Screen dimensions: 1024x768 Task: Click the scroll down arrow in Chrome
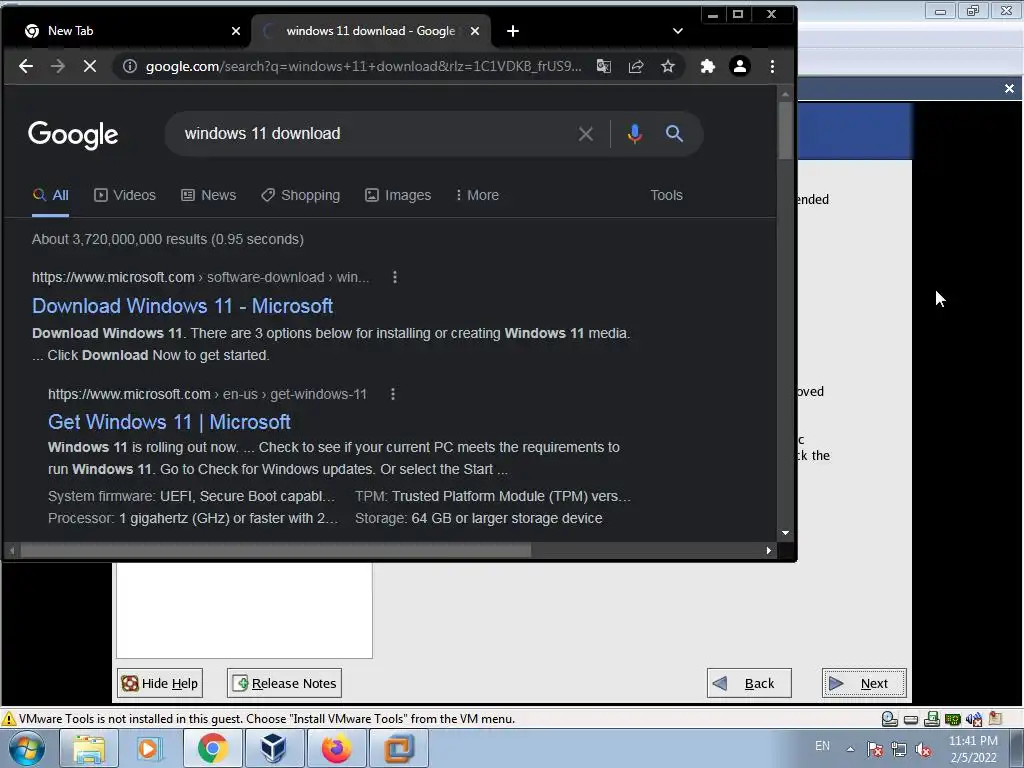coord(785,533)
